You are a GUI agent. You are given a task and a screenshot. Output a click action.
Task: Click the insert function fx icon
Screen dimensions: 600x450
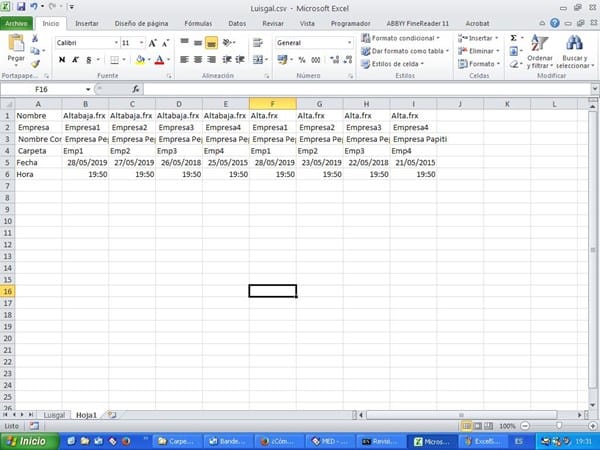pyautogui.click(x=135, y=90)
